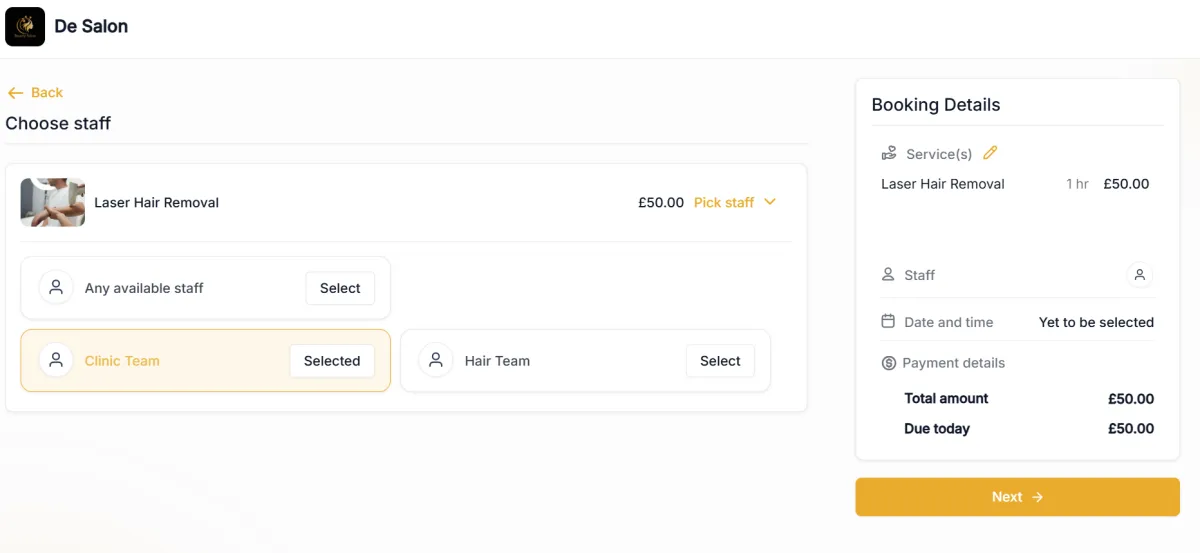Click the services hand icon in Booking Details
Image resolution: width=1200 pixels, height=553 pixels.
point(889,154)
